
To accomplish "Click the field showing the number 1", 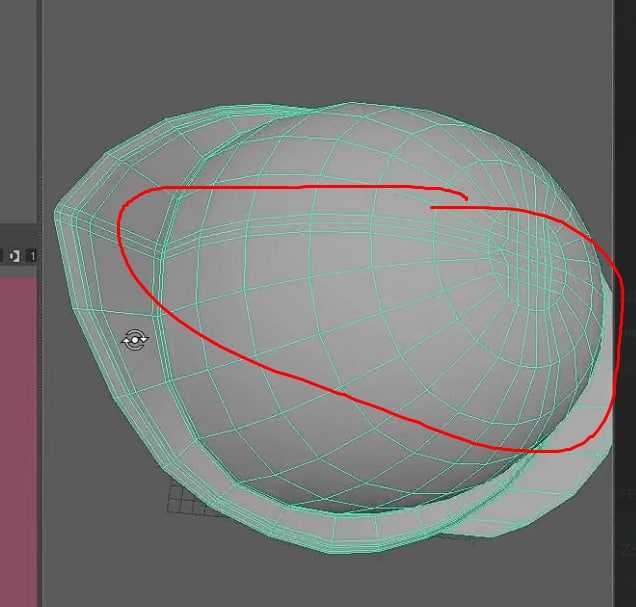I will [32, 256].
